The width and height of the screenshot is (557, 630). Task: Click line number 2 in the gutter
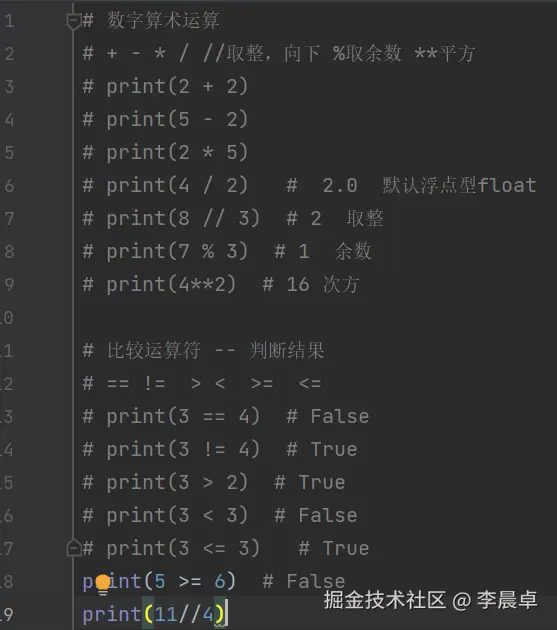[x=9, y=54]
